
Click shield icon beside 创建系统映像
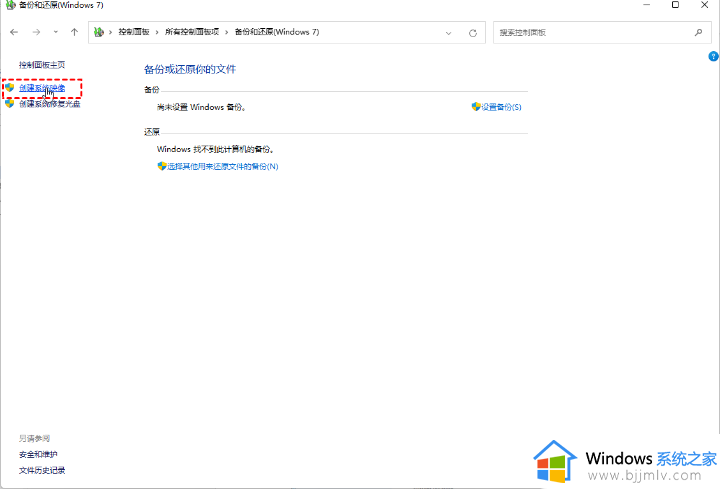click(x=10, y=87)
